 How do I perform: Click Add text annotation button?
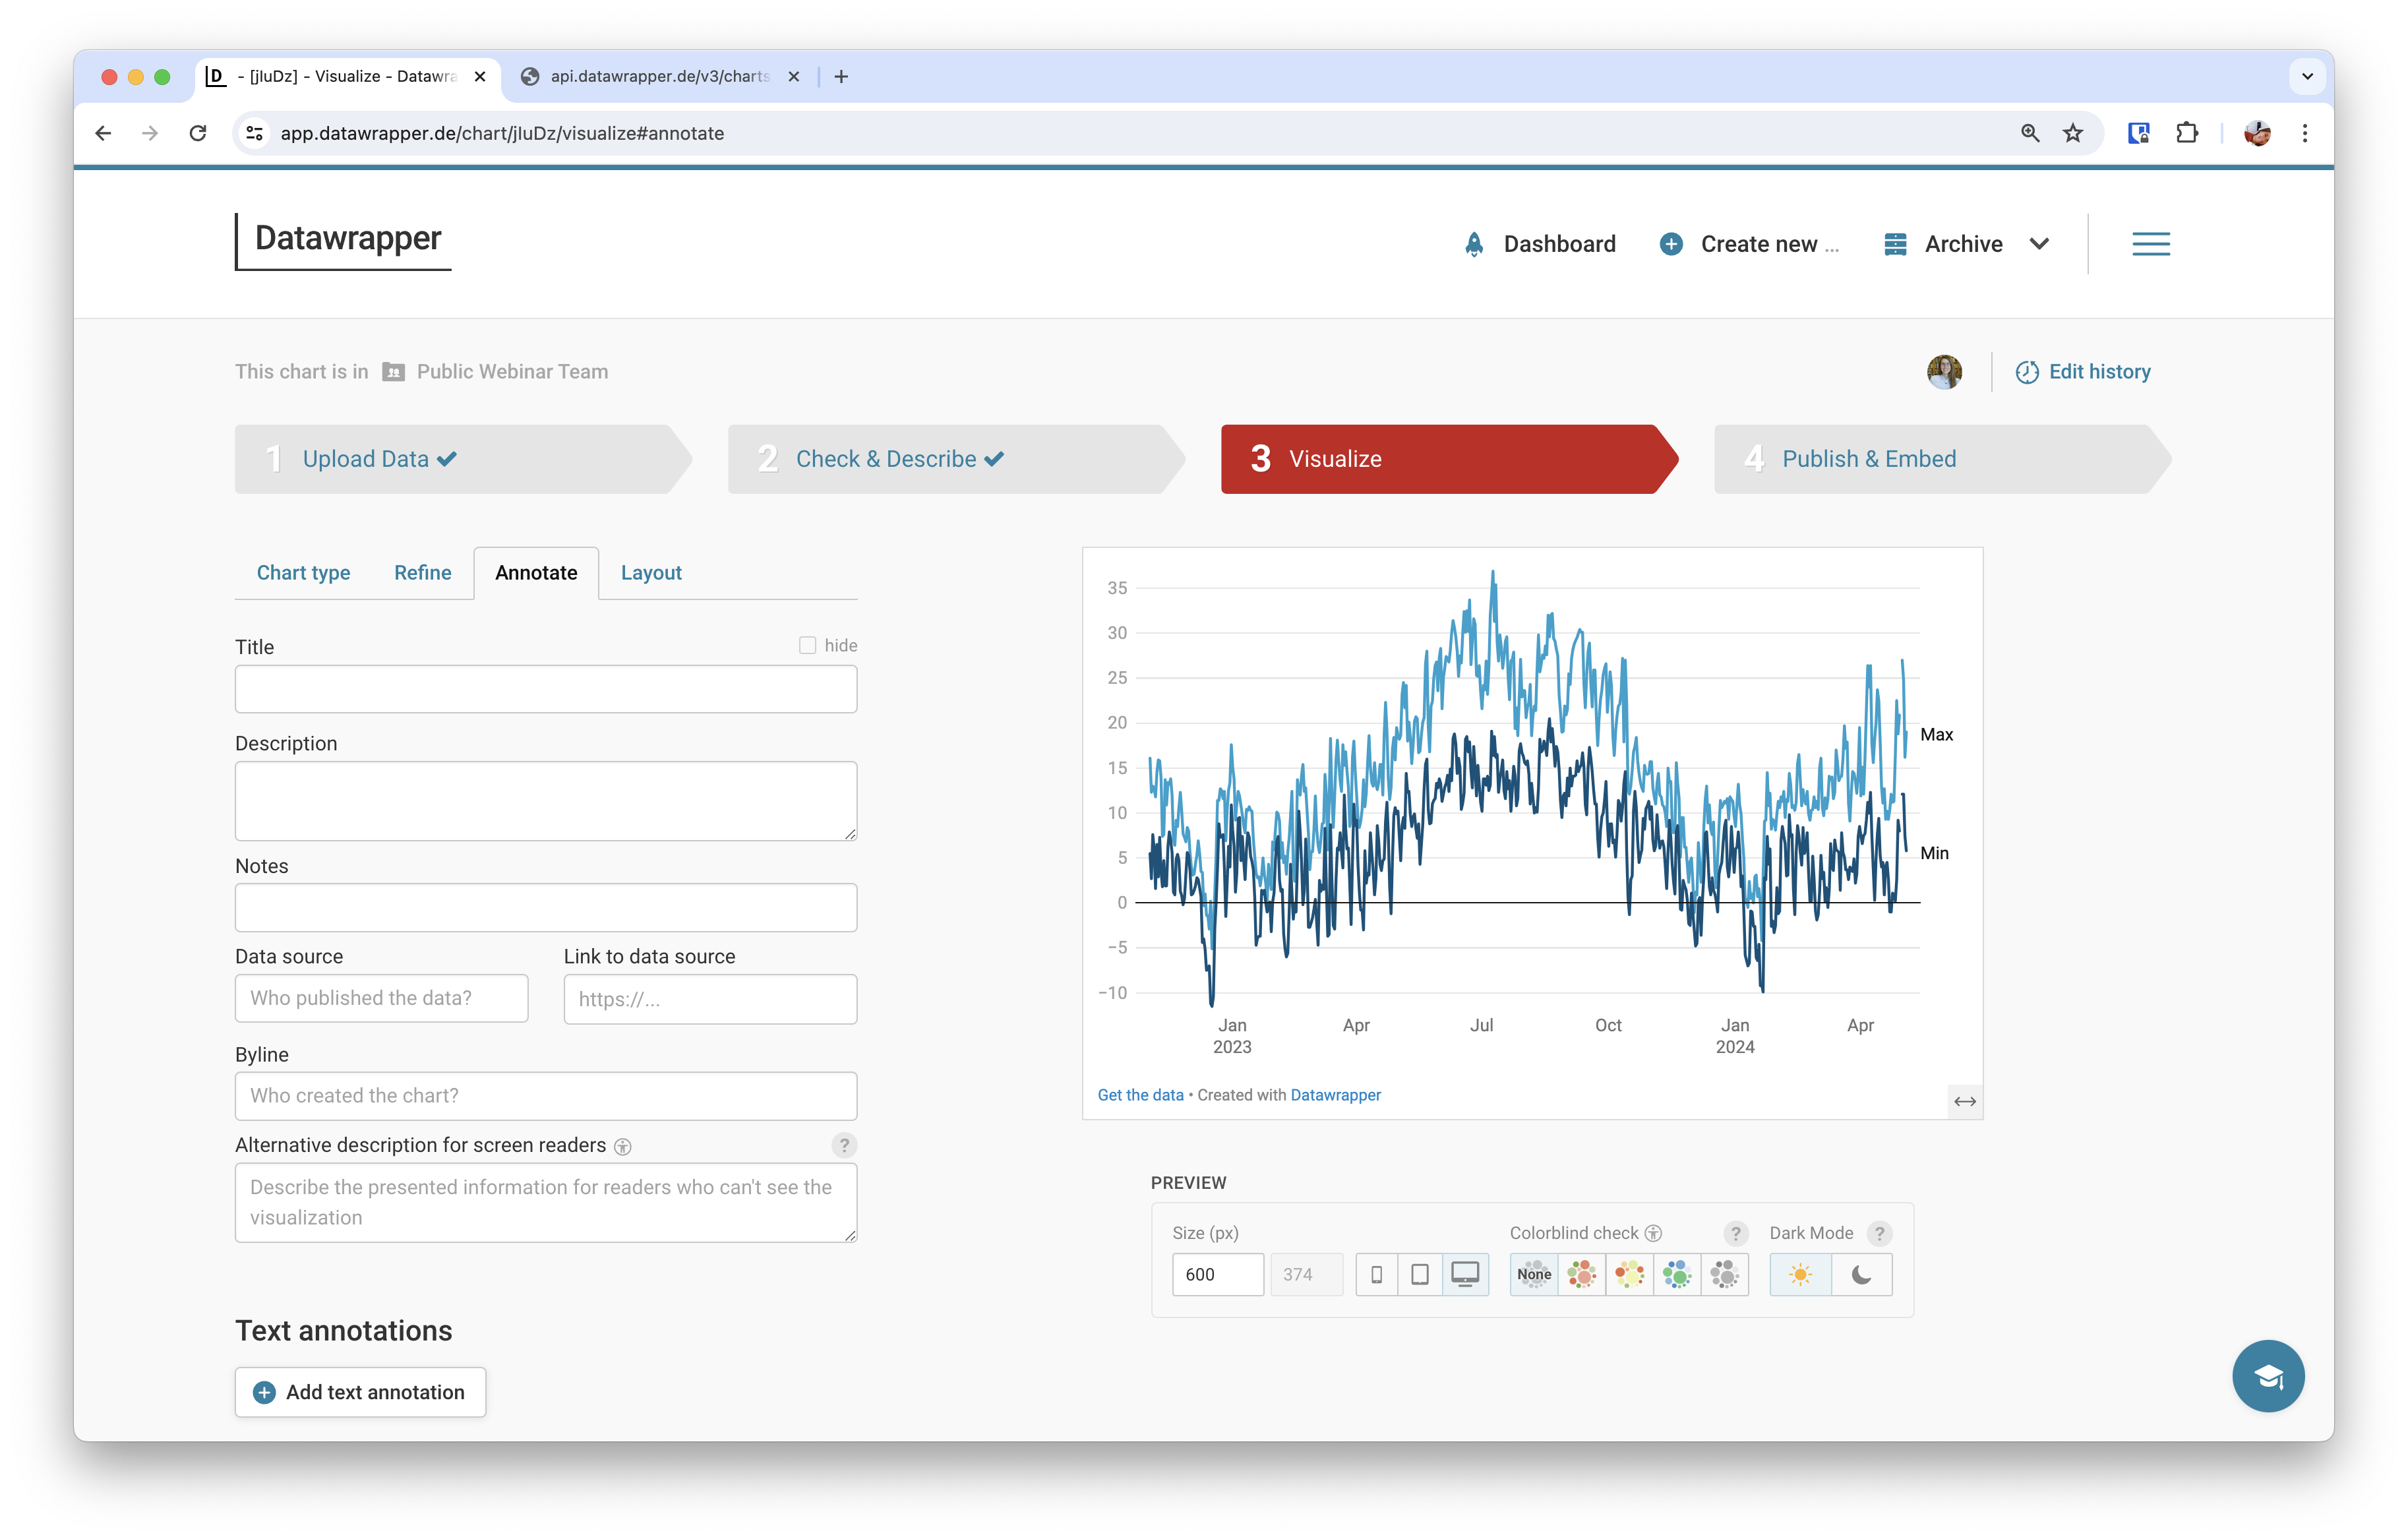360,1392
